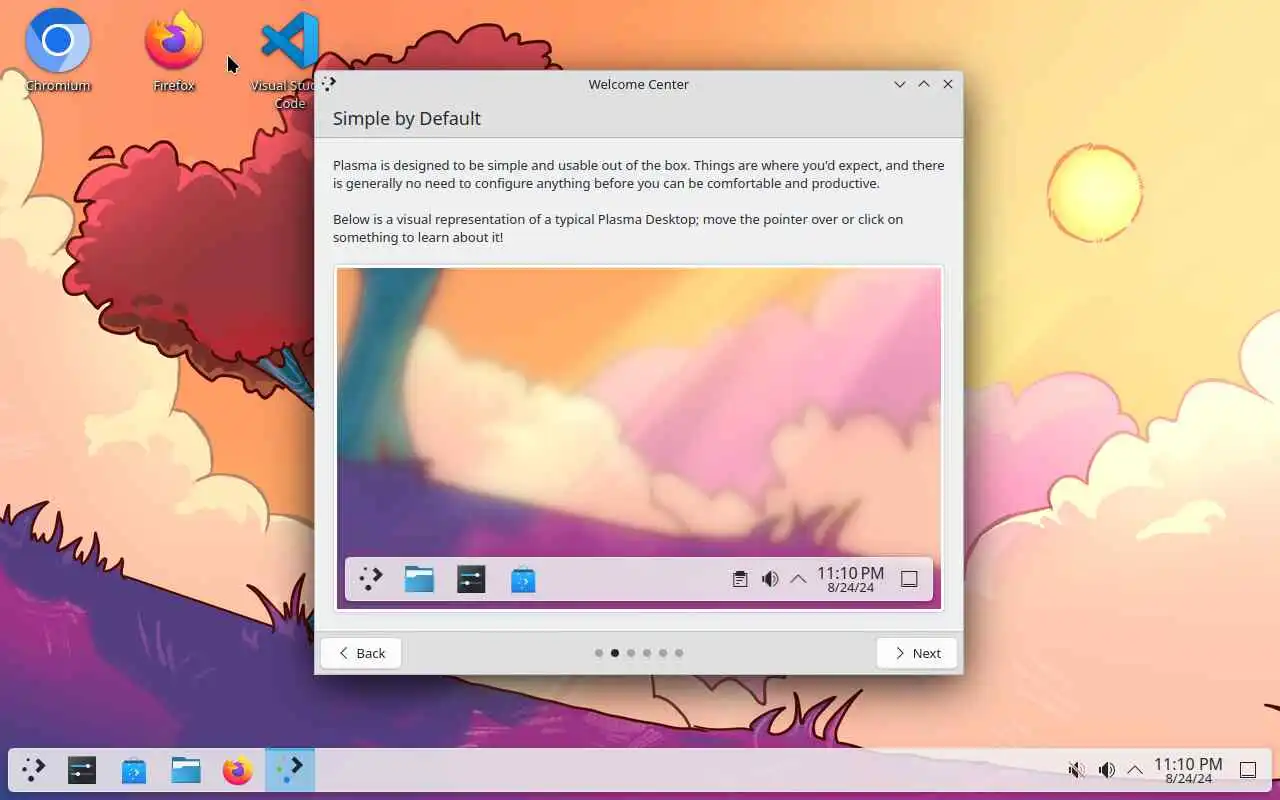Open the taskbar digital clock calendar
Image resolution: width=1280 pixels, height=800 pixels.
click(1188, 770)
